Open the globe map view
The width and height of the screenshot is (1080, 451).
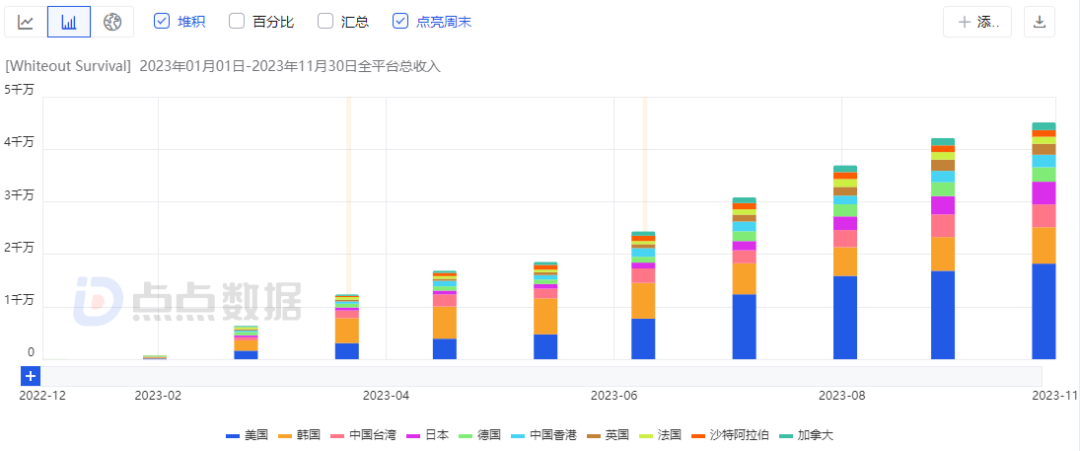click(x=112, y=22)
